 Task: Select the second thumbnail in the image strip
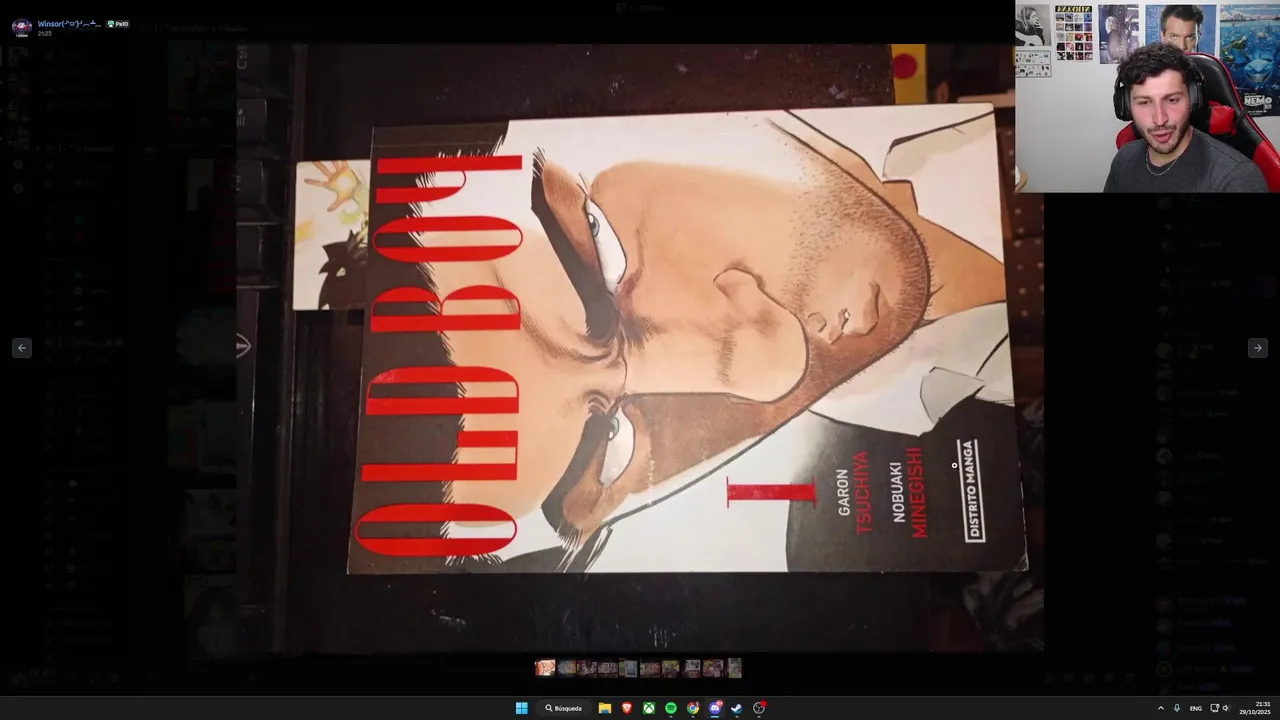567,668
